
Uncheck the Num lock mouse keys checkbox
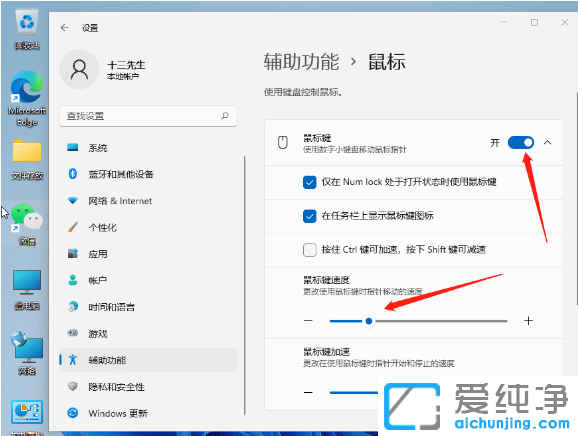(x=310, y=182)
